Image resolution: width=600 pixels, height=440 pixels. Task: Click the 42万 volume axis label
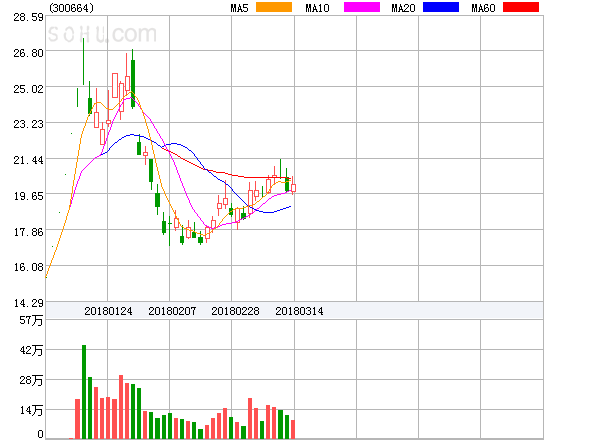click(31, 350)
